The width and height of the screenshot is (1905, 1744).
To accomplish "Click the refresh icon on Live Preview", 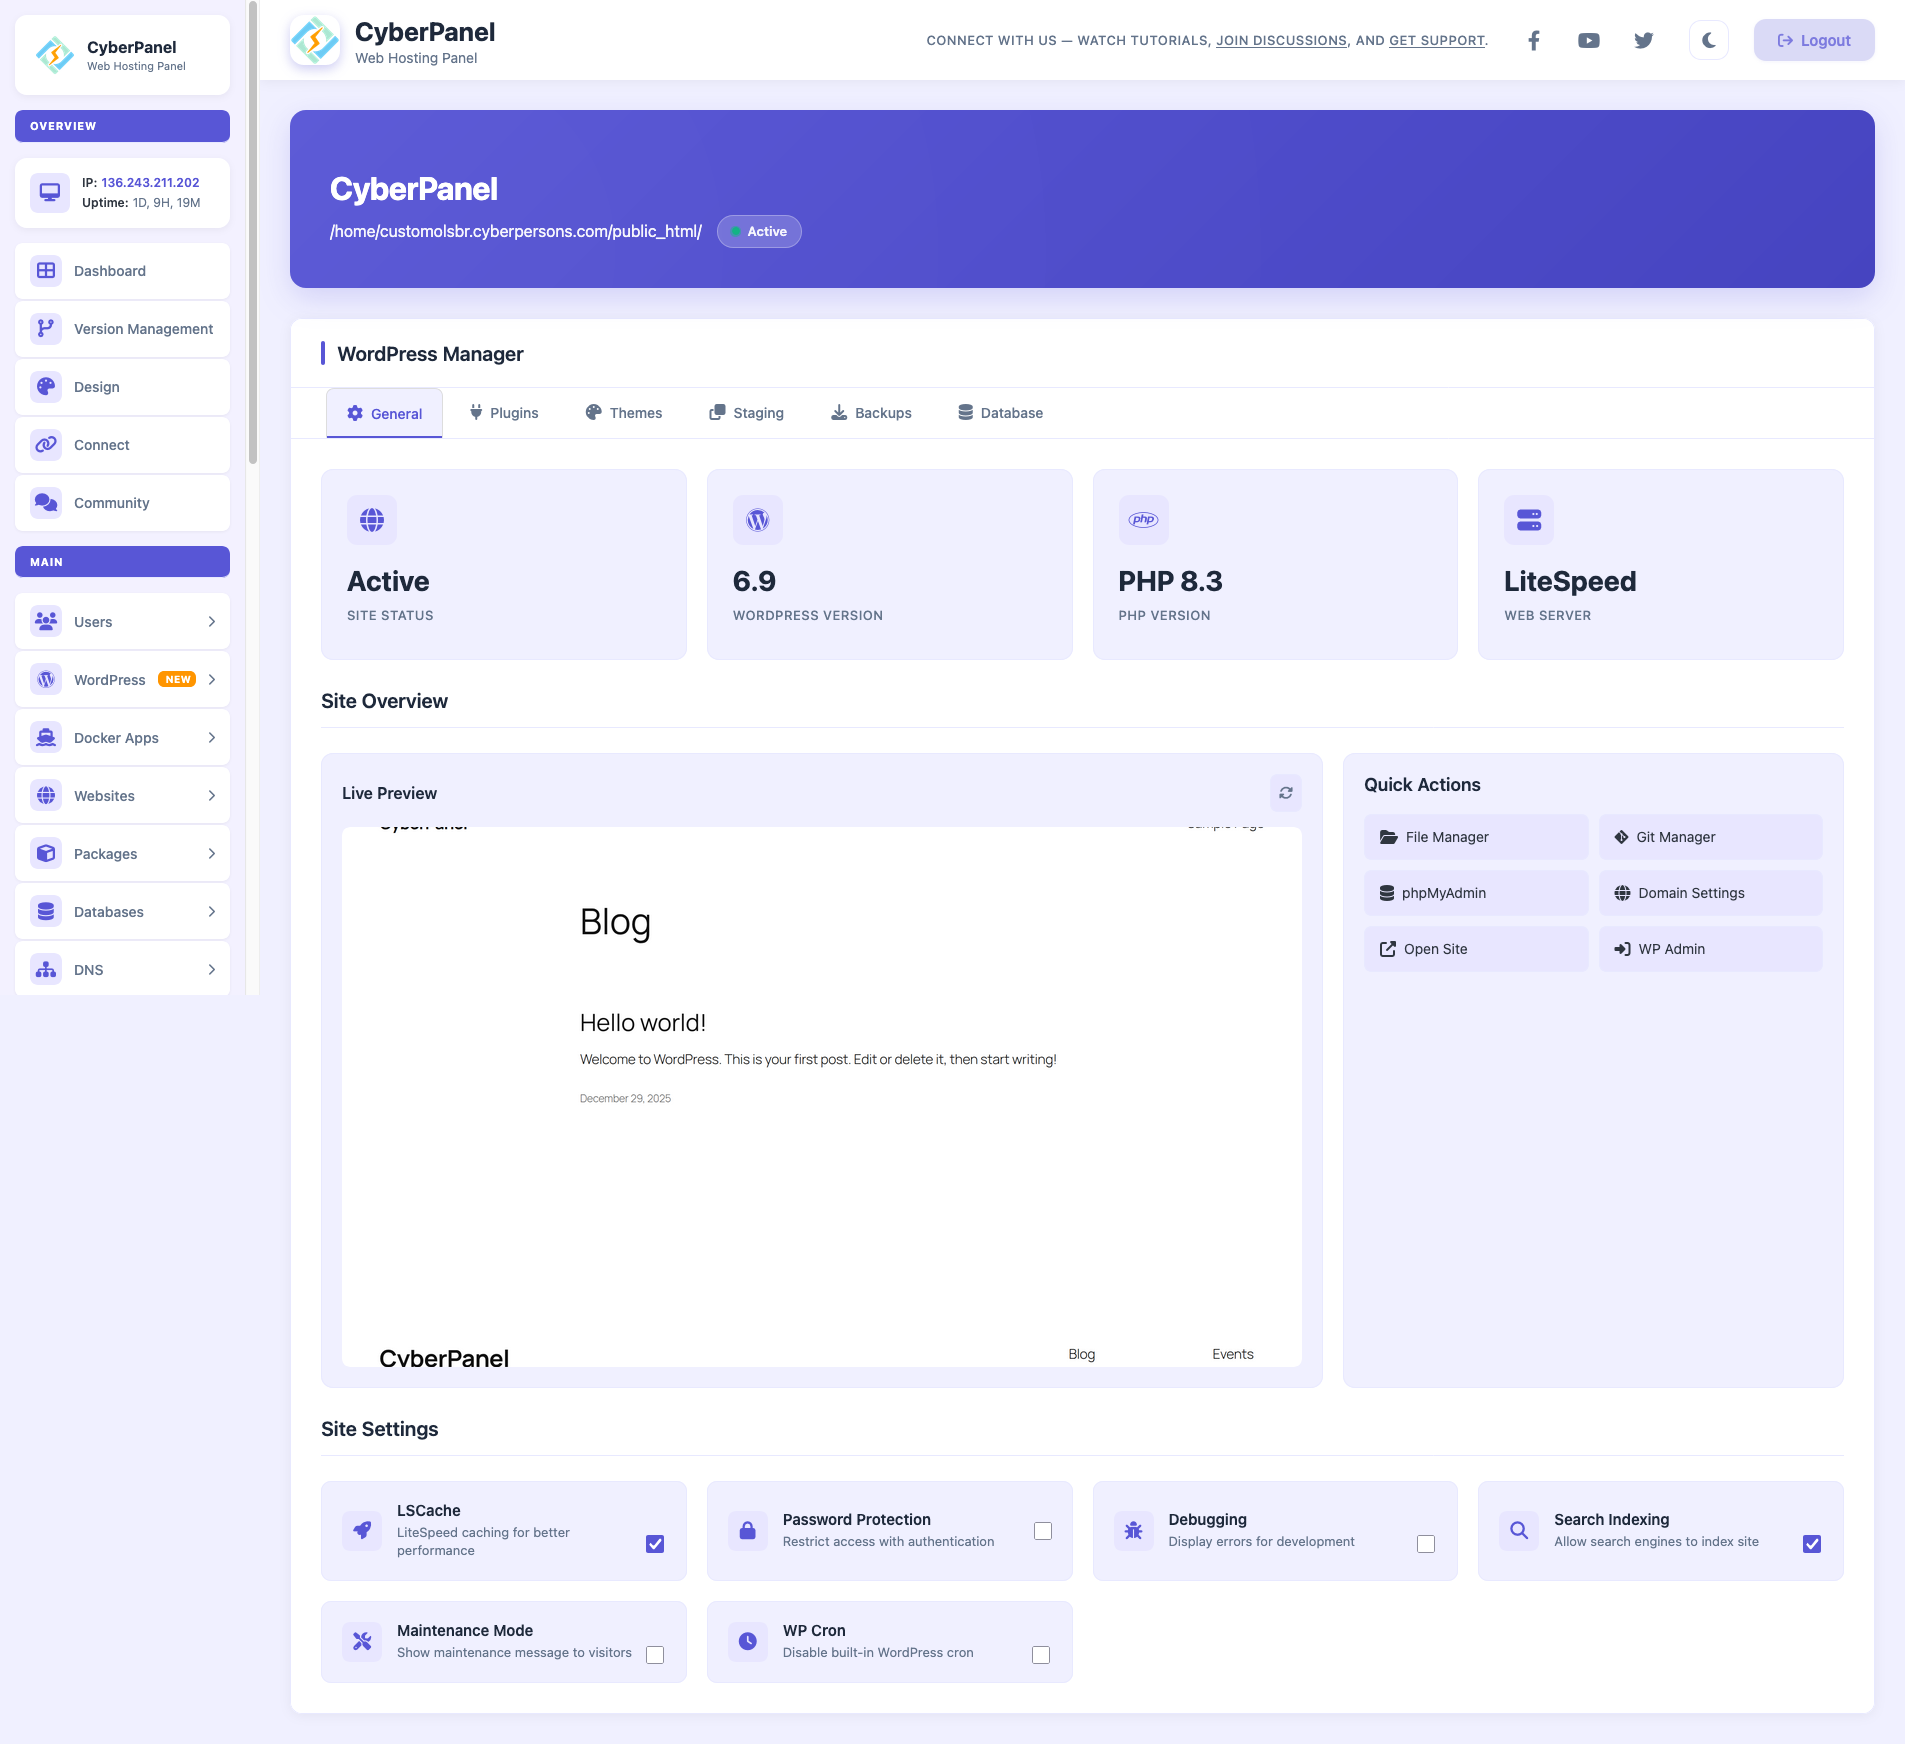I will [x=1286, y=792].
